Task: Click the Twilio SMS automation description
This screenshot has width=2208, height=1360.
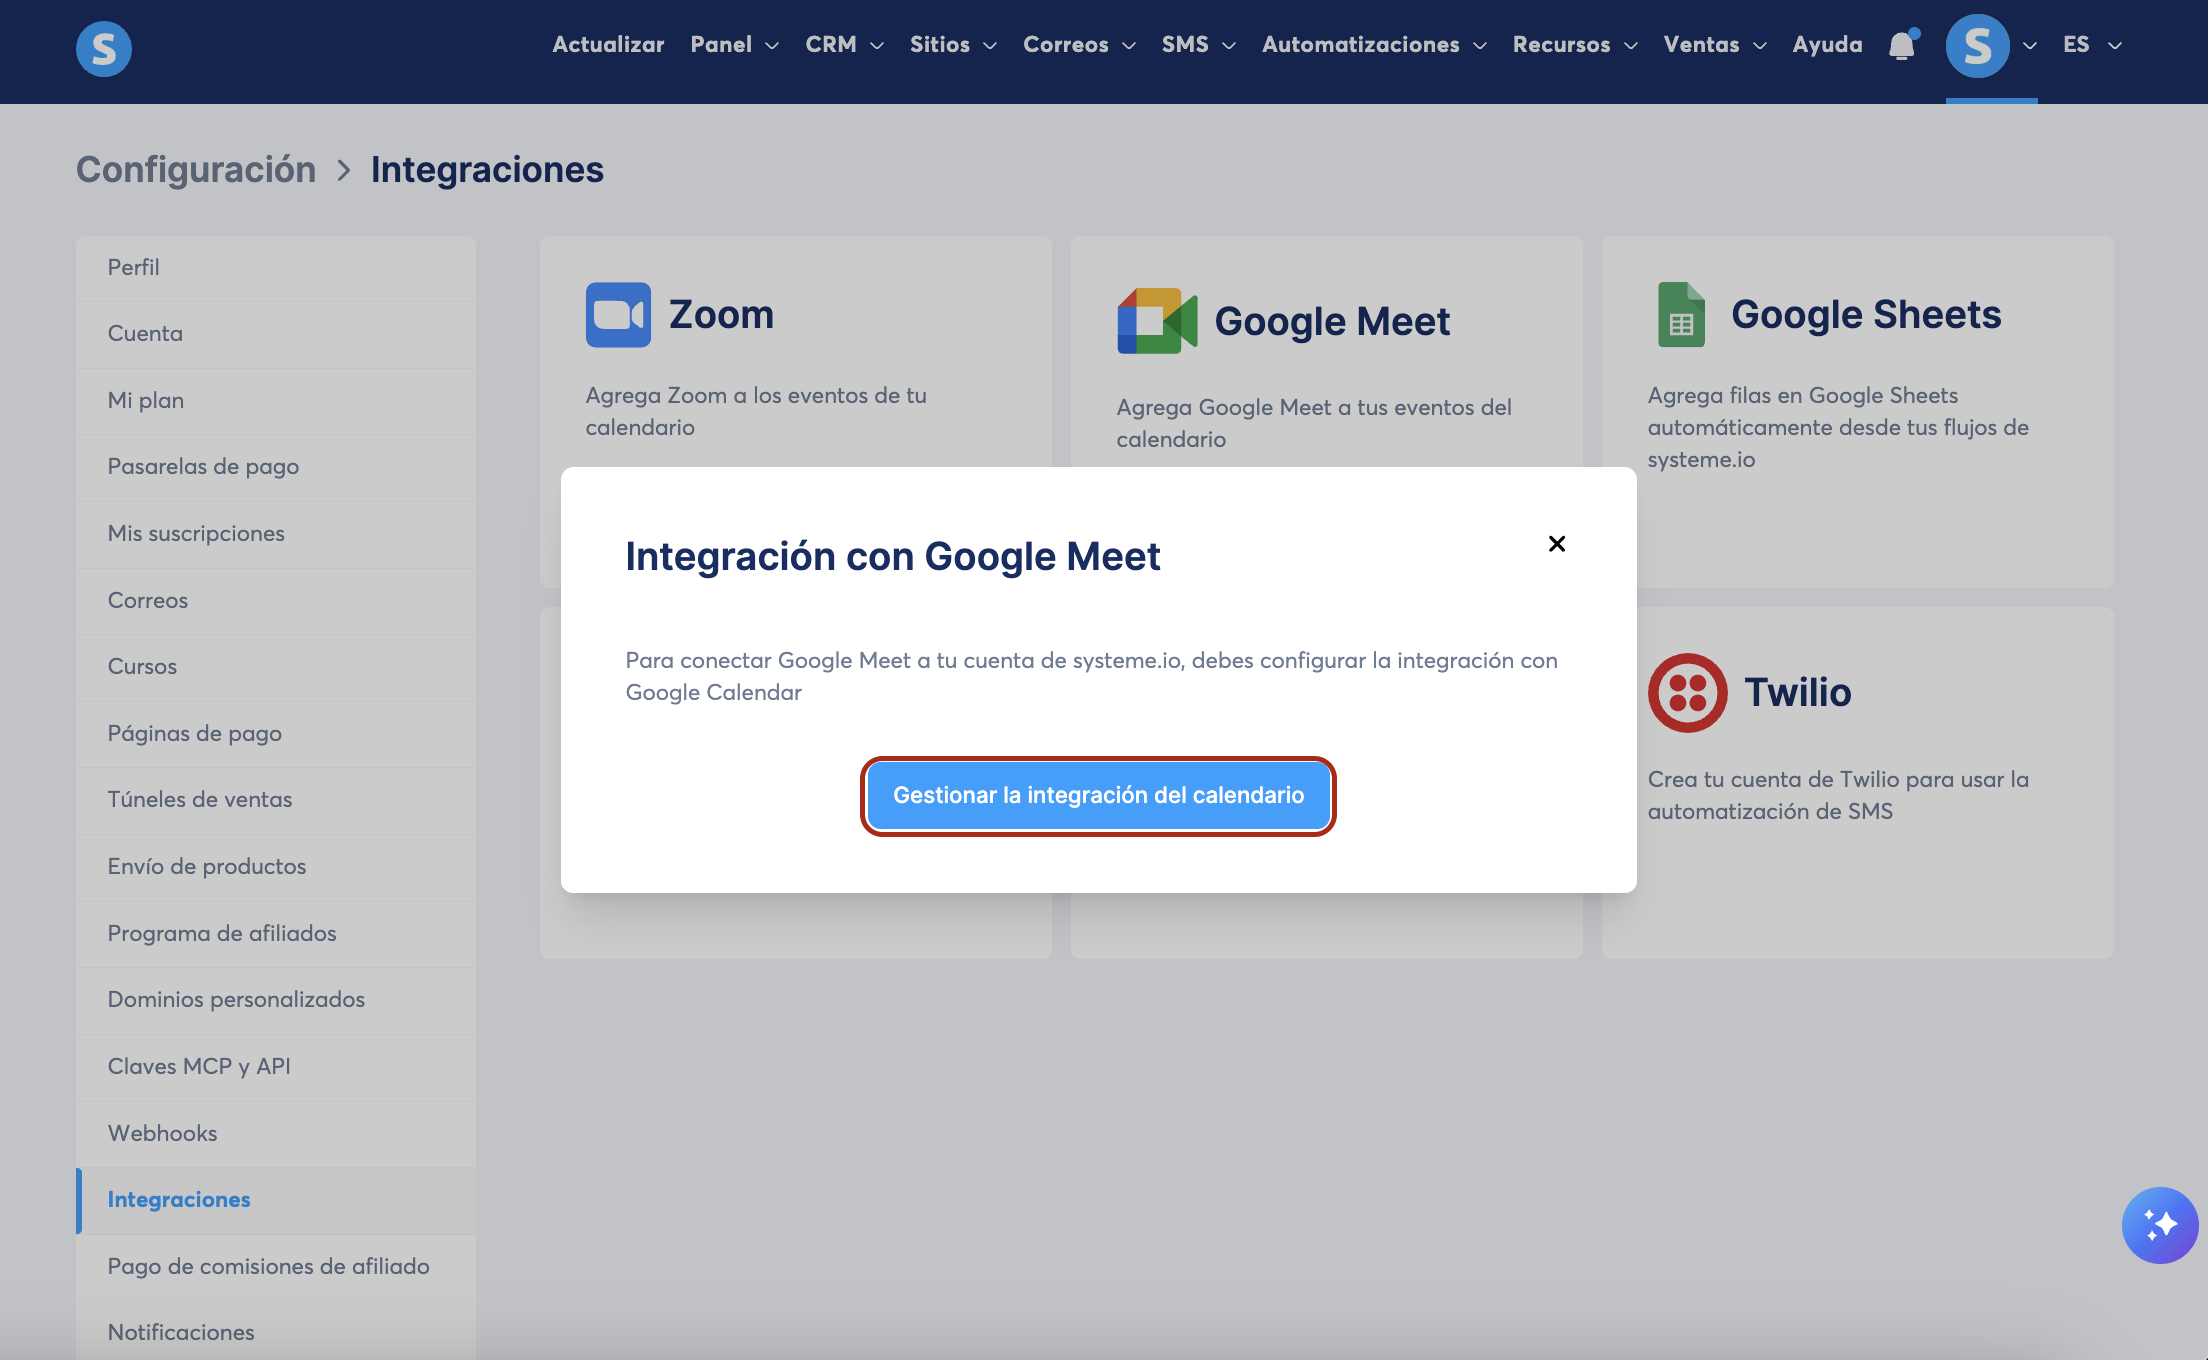Action: 1838,796
